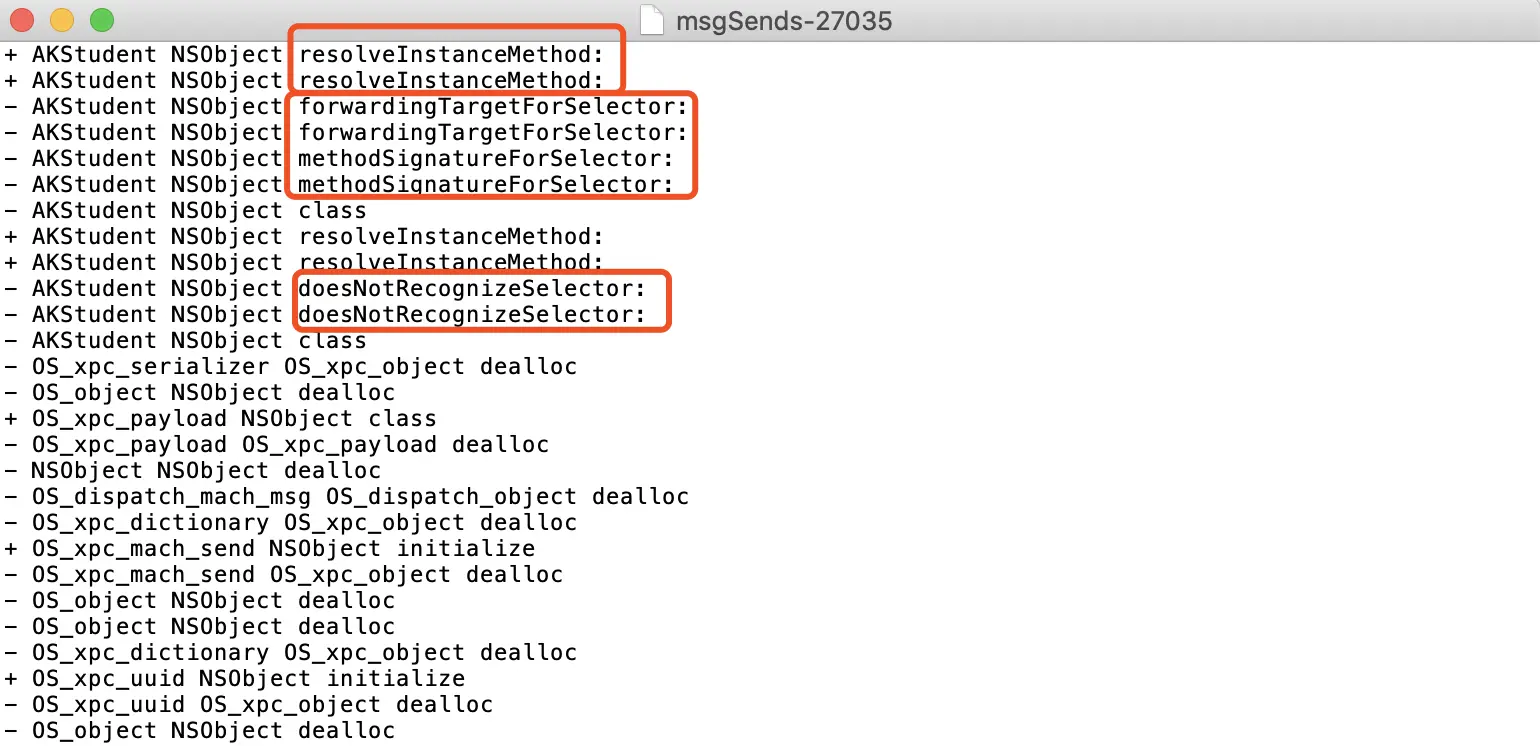
Task: Click the OS_xpc_payload OS_xpc_payload dealloc line
Action: point(277,444)
